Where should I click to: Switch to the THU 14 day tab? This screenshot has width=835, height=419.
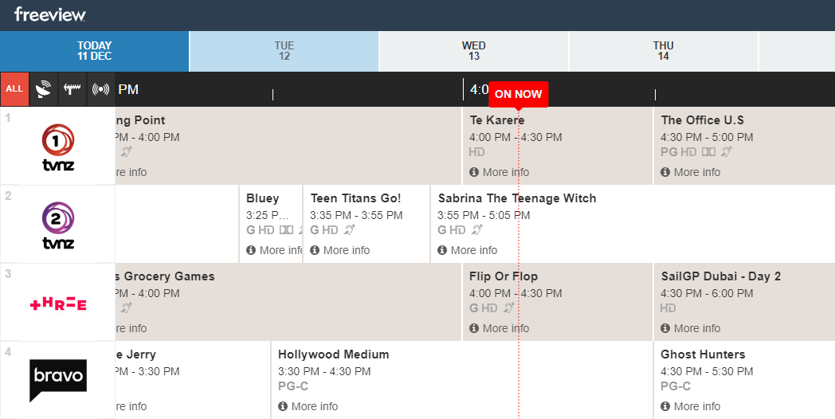tap(663, 51)
